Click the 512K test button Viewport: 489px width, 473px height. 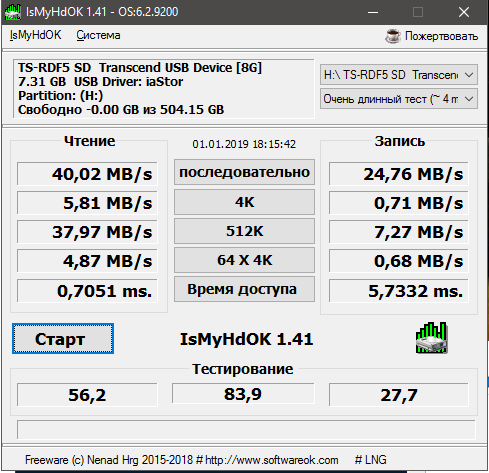[x=244, y=231]
